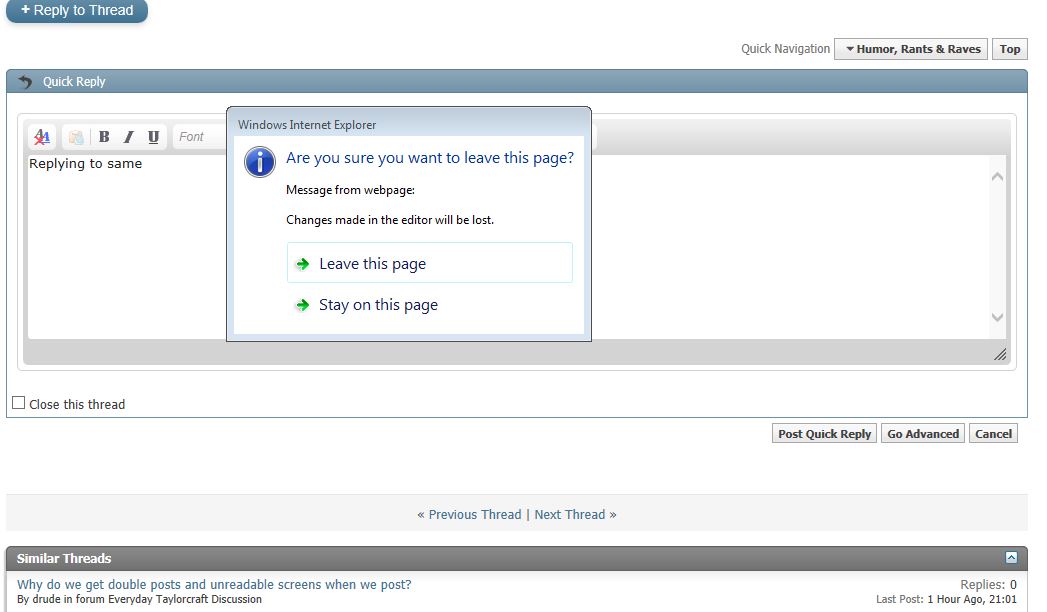This screenshot has width=1047, height=612.
Task: Enable the Close this thread checkbox
Action: tap(19, 403)
